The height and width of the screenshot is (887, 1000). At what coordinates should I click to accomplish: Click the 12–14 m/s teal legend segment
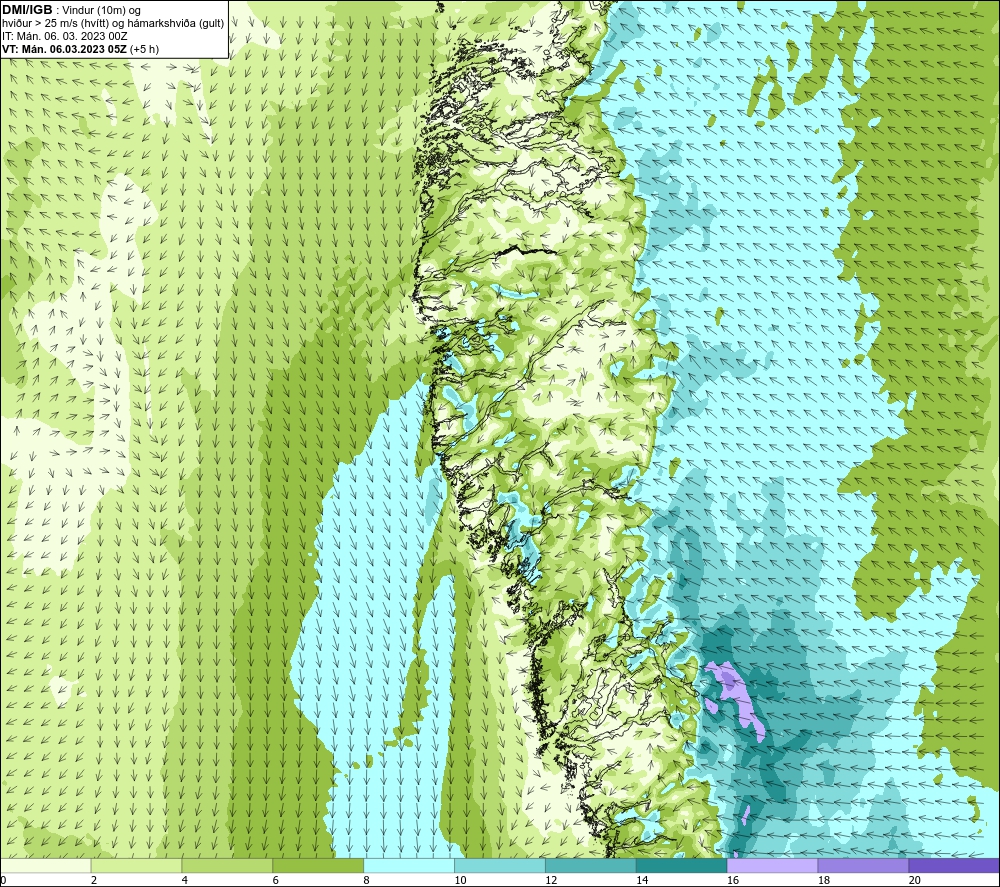[591, 865]
